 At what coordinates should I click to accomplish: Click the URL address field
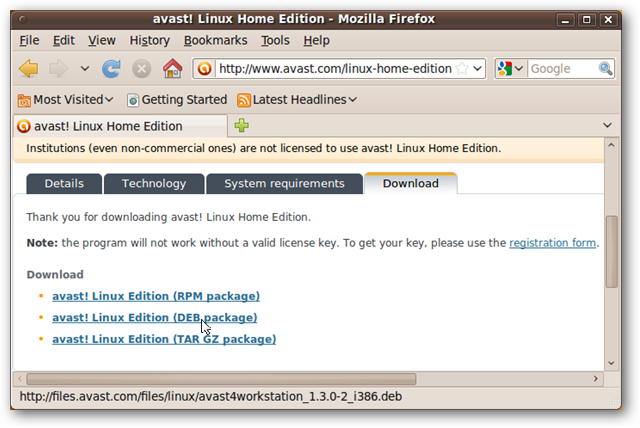[335, 69]
